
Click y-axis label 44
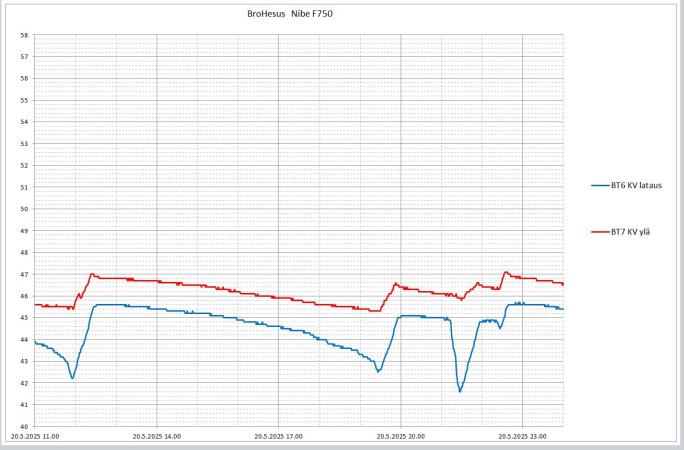pyautogui.click(x=24, y=339)
